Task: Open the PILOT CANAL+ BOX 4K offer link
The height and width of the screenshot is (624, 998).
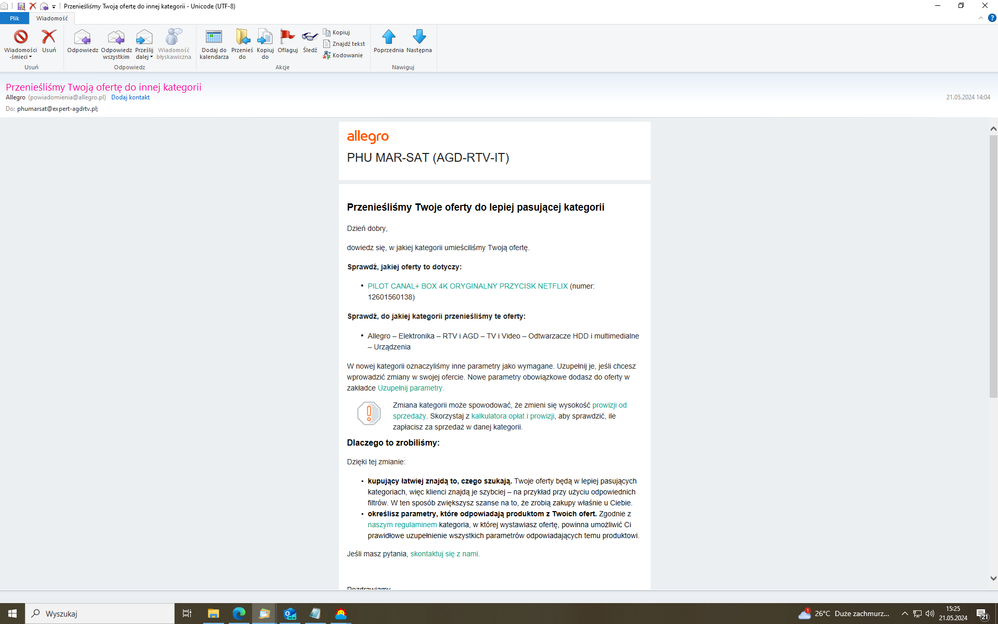Action: (x=467, y=286)
